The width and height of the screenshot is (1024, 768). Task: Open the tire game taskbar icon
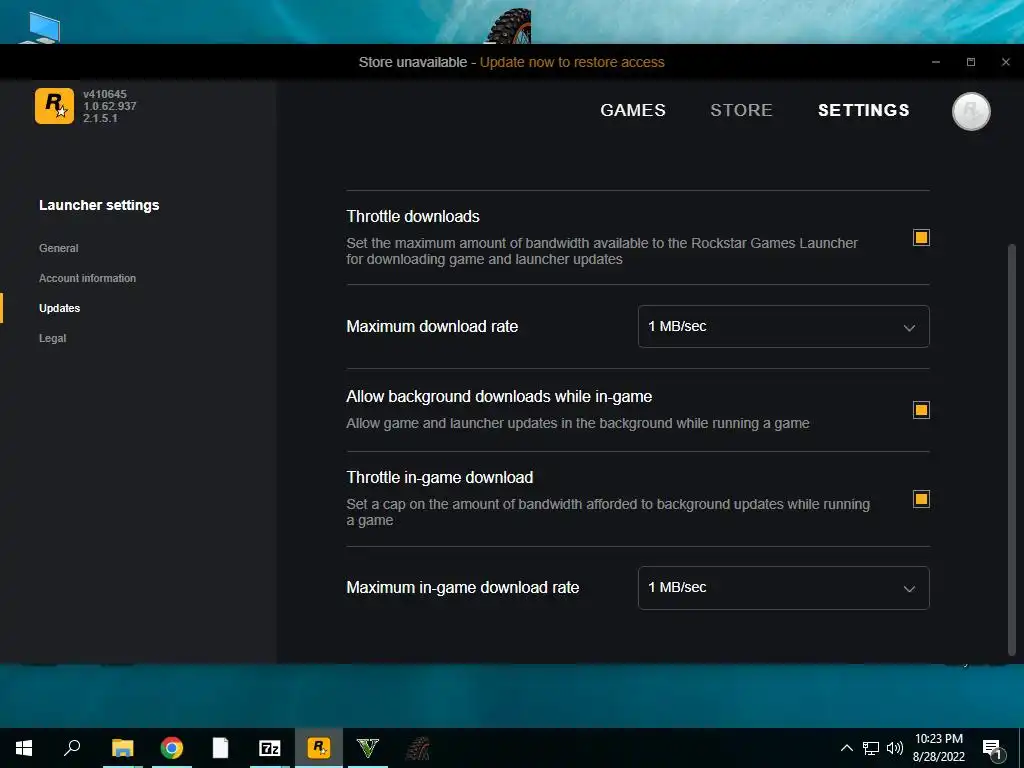417,748
